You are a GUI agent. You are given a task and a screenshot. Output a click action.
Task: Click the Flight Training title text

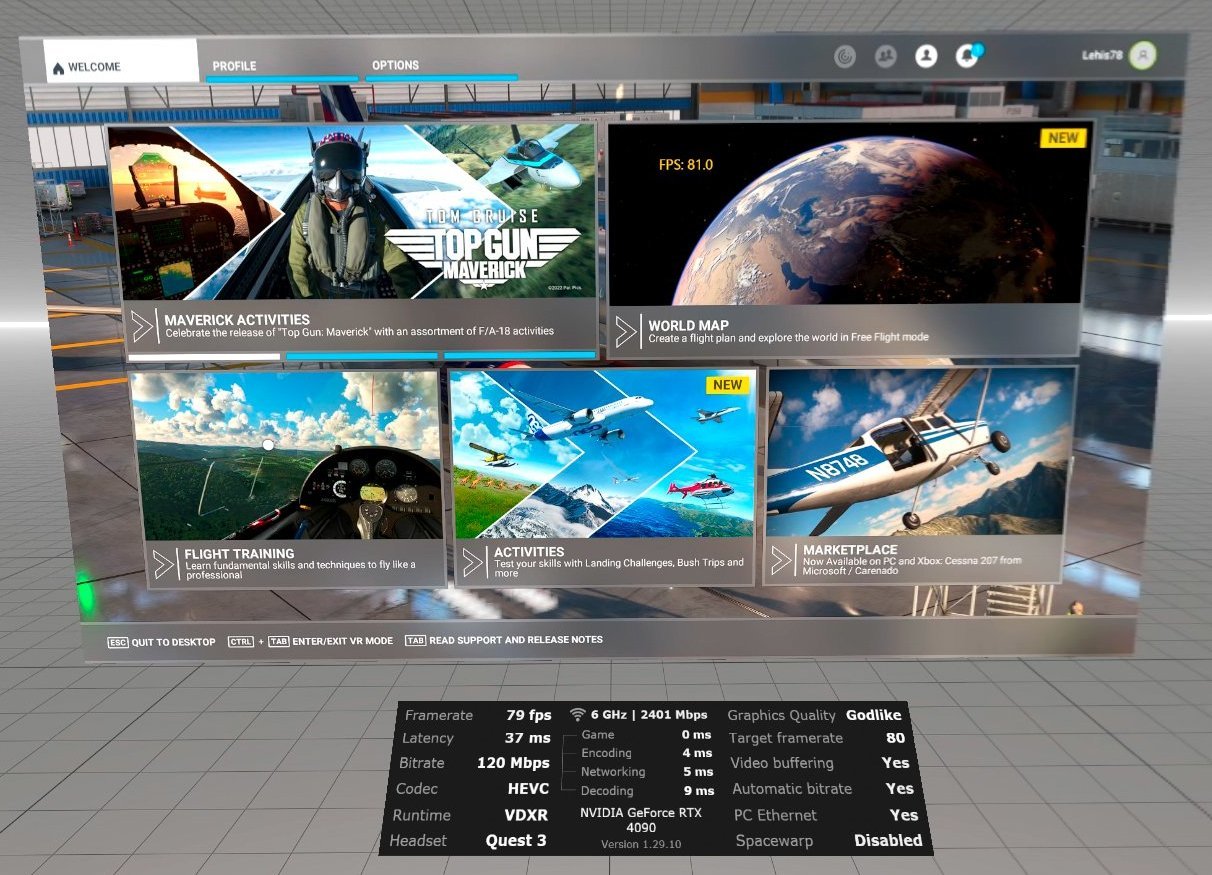[x=239, y=554]
